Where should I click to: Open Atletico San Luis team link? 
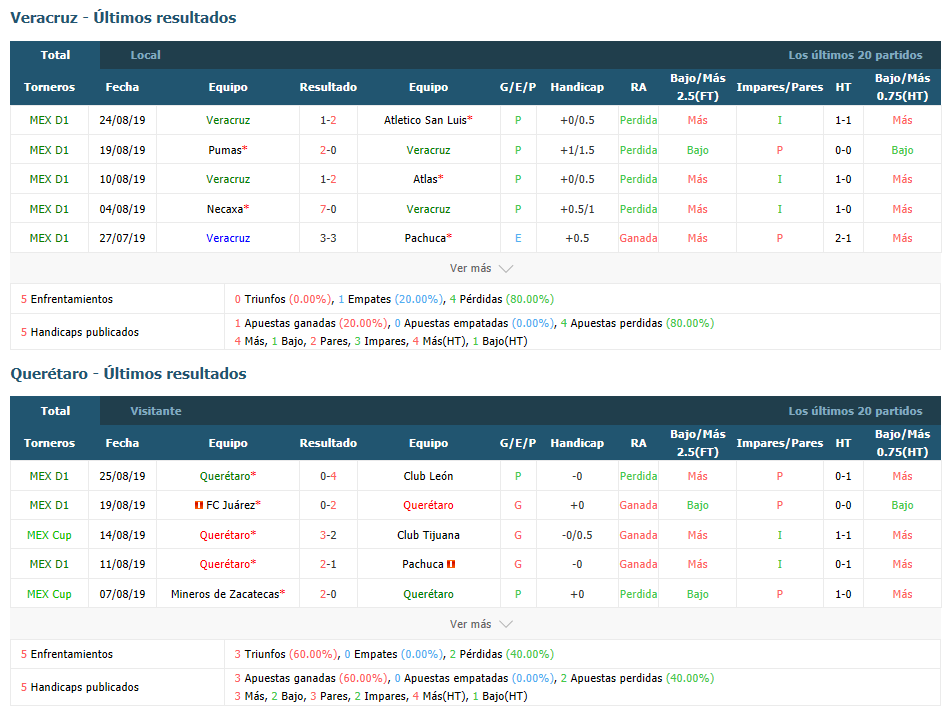click(x=425, y=120)
